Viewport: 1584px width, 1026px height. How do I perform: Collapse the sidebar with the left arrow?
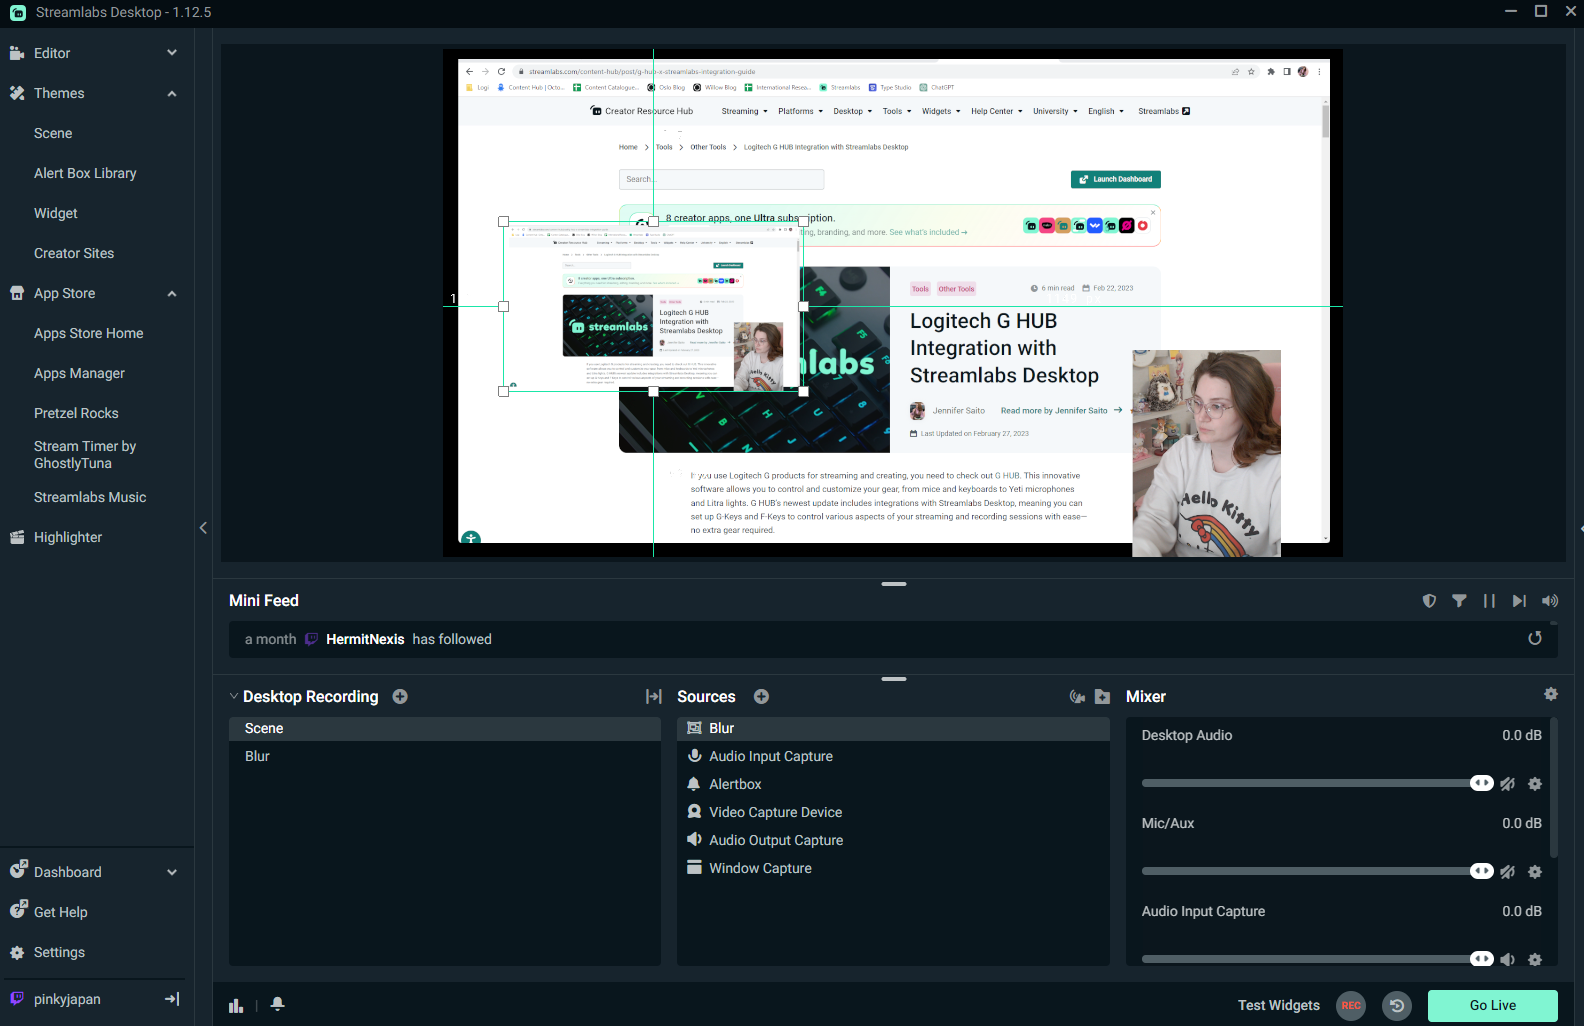click(203, 528)
